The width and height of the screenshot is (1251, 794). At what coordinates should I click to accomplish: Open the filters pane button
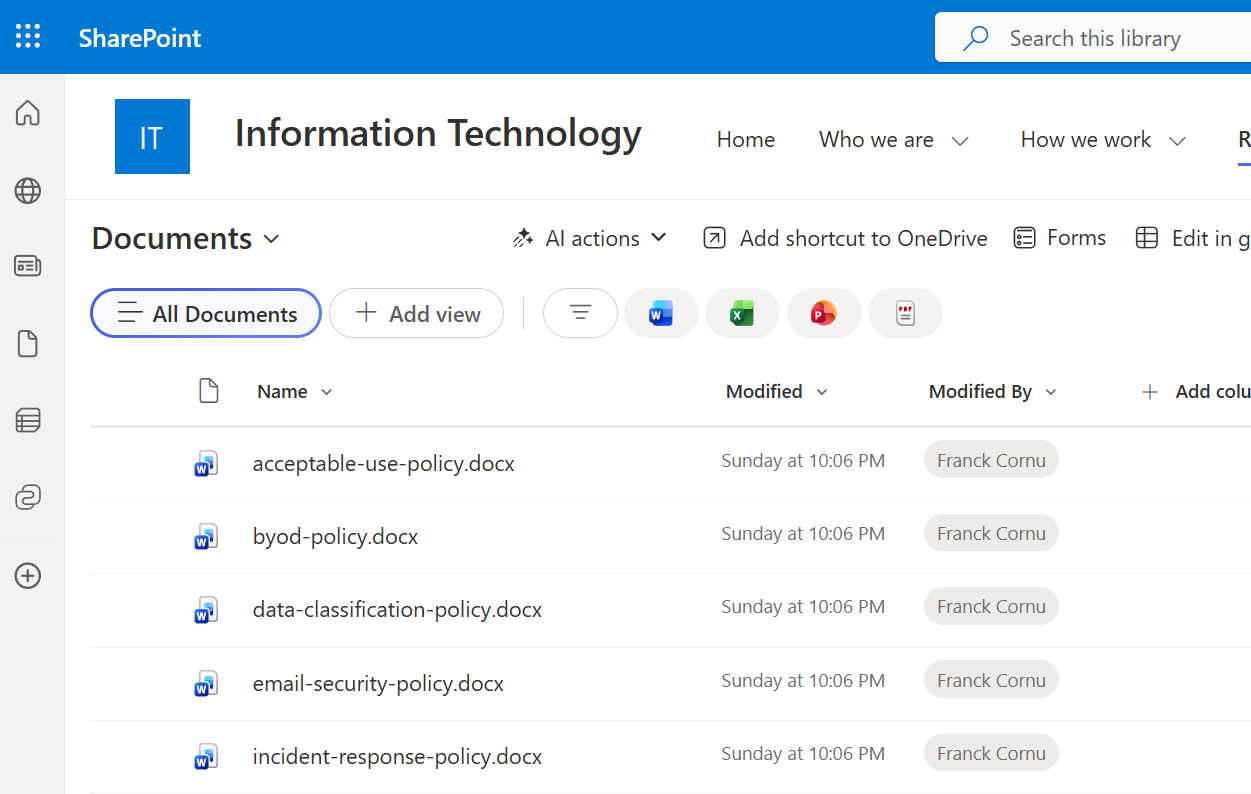580,314
